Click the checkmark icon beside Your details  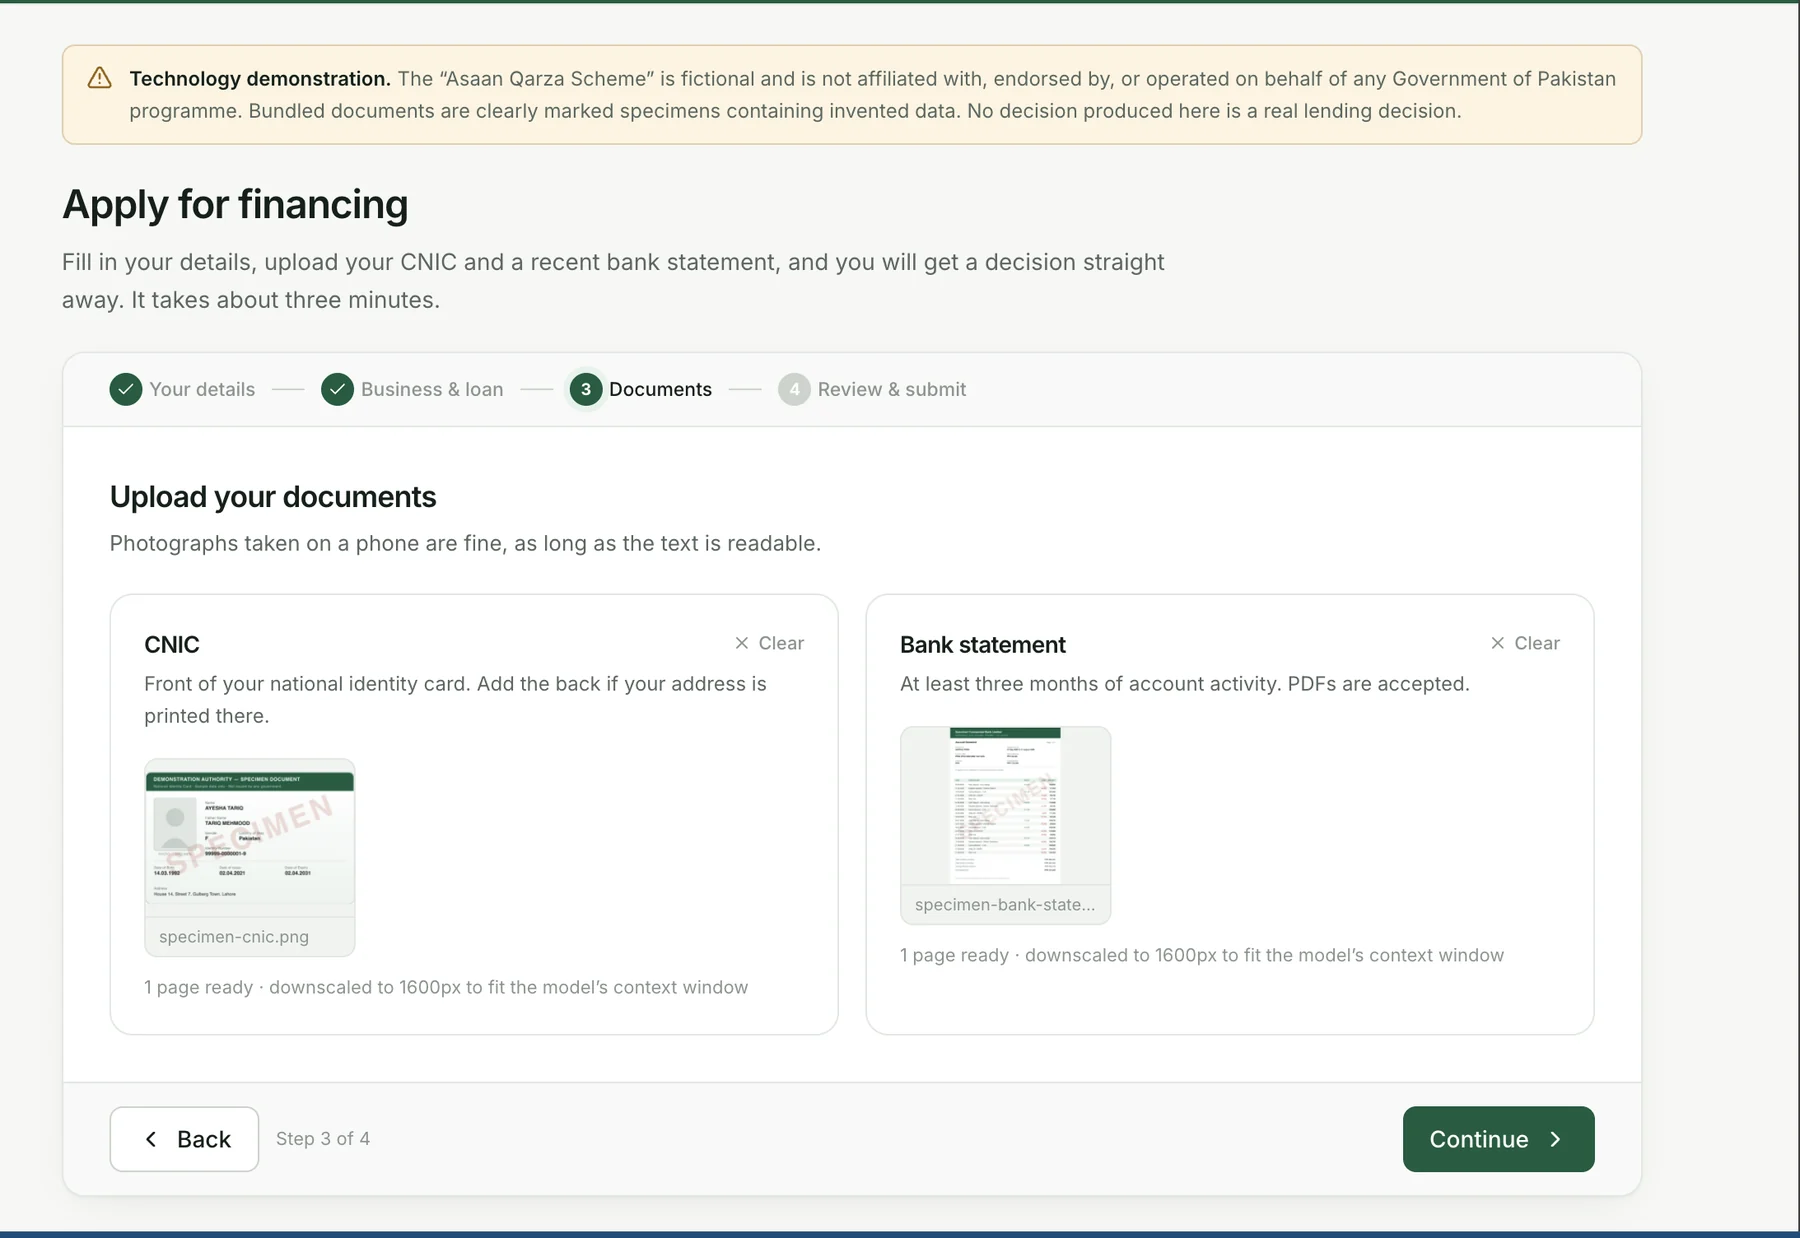[126, 389]
